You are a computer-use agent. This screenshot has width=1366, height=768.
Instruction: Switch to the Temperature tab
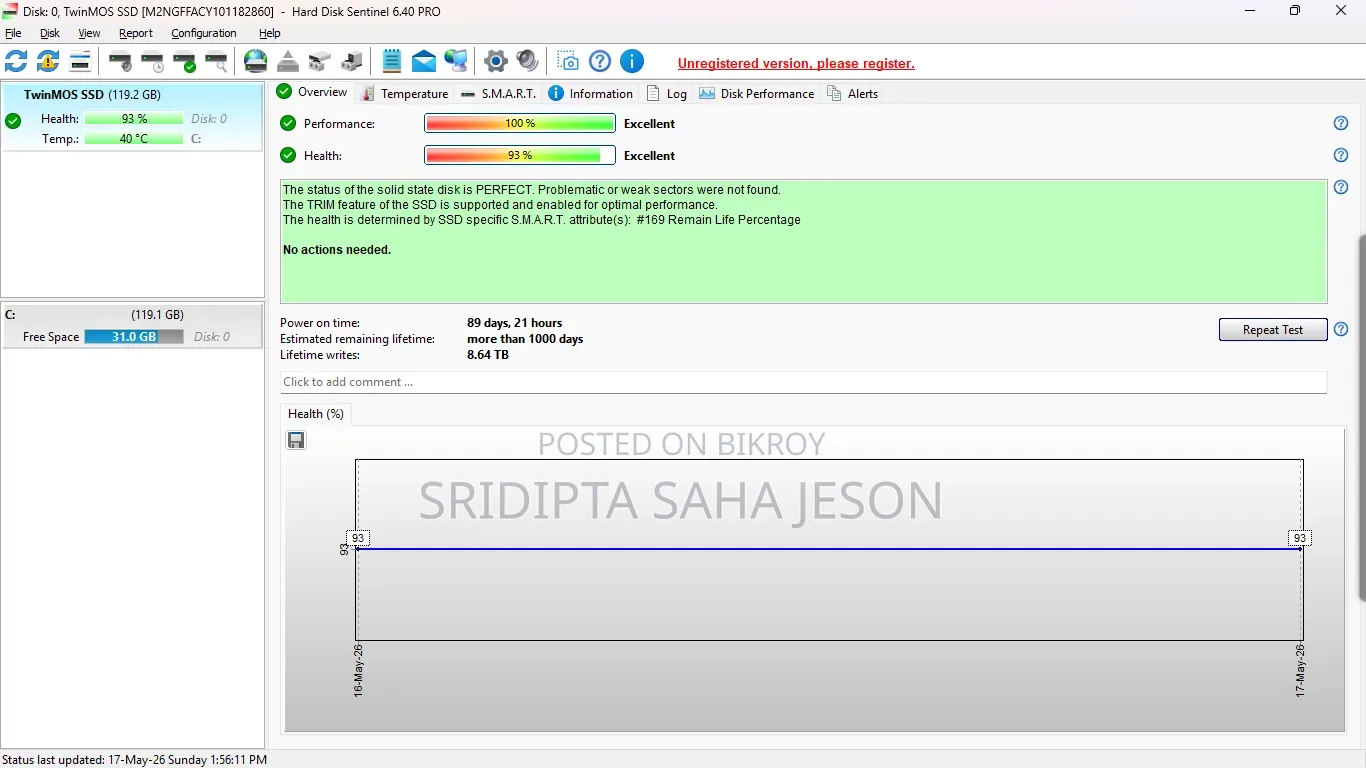(405, 93)
